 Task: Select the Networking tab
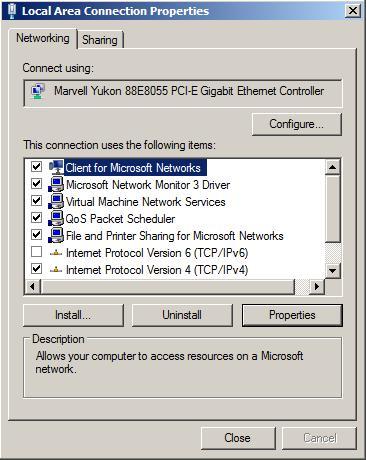click(43, 38)
